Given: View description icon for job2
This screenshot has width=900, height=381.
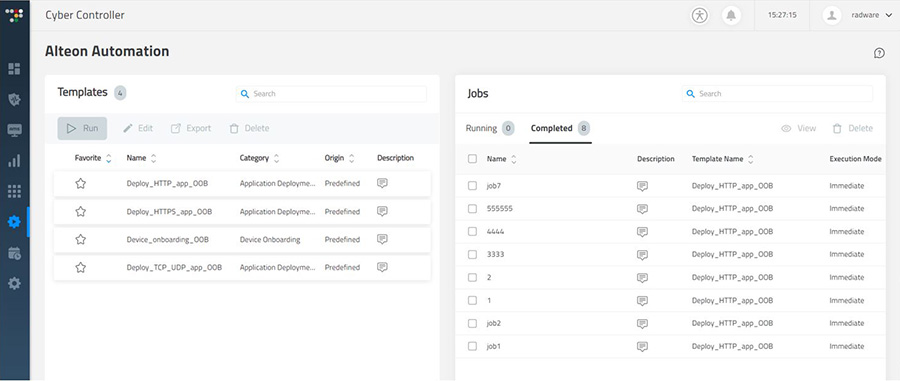Looking at the screenshot, I should (x=642, y=324).
